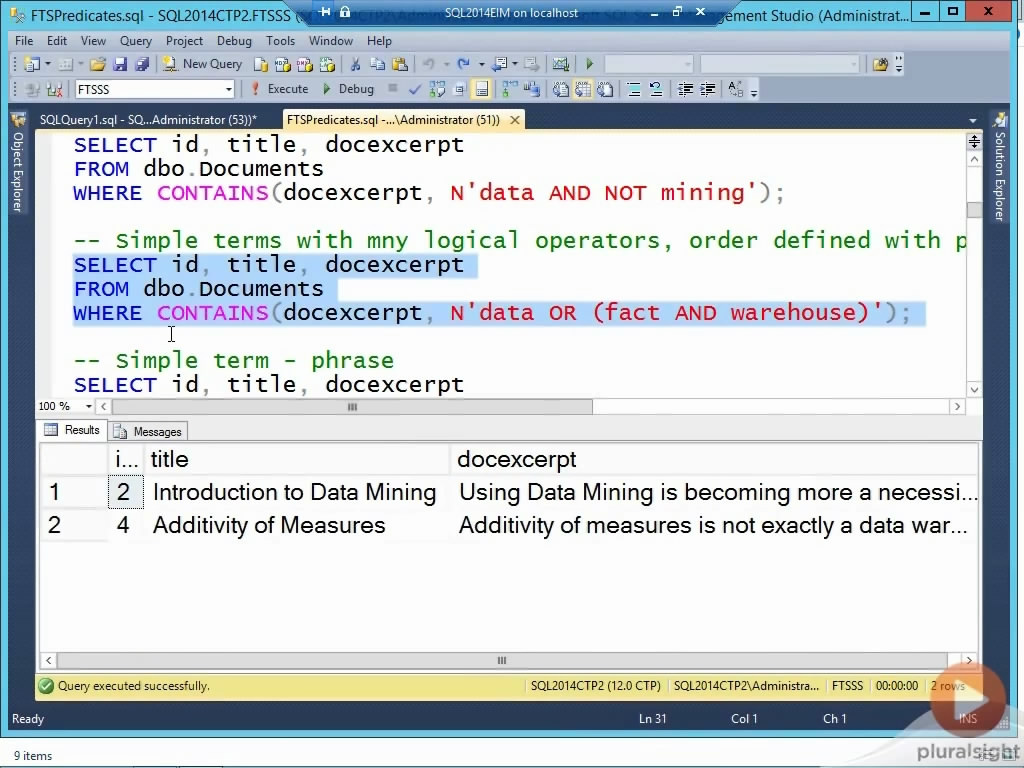Click the Change Connection icon
This screenshot has width=1024, height=768.
point(55,89)
